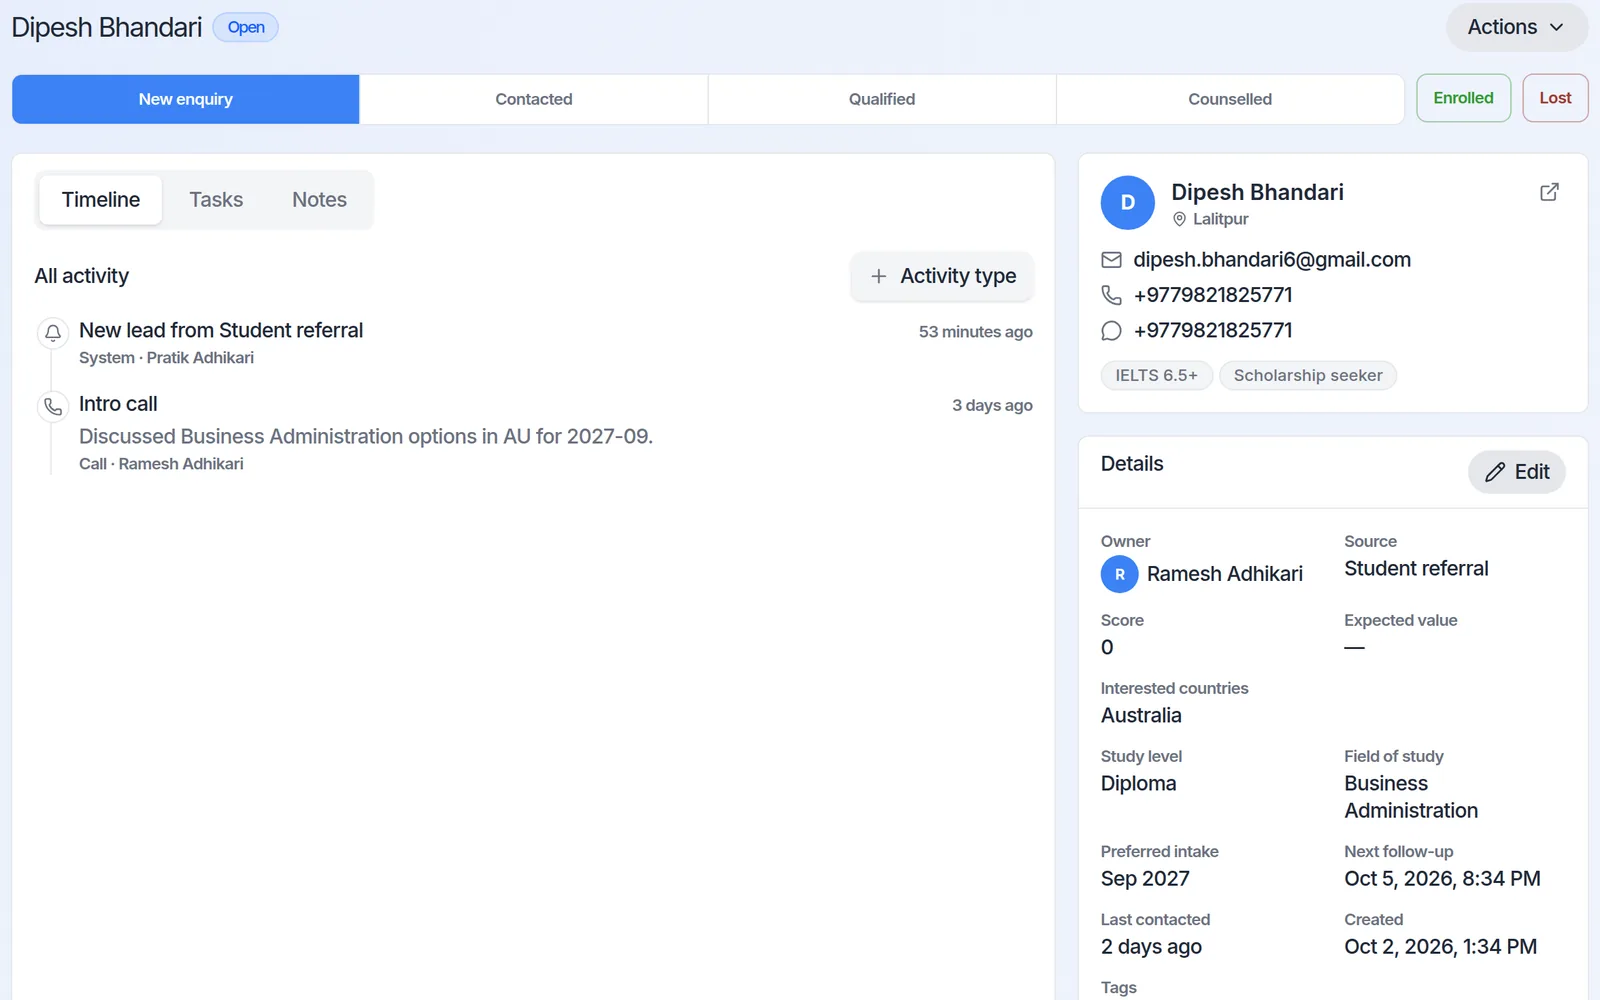Click the blue D avatar circle
1600x1000 pixels.
tap(1128, 203)
